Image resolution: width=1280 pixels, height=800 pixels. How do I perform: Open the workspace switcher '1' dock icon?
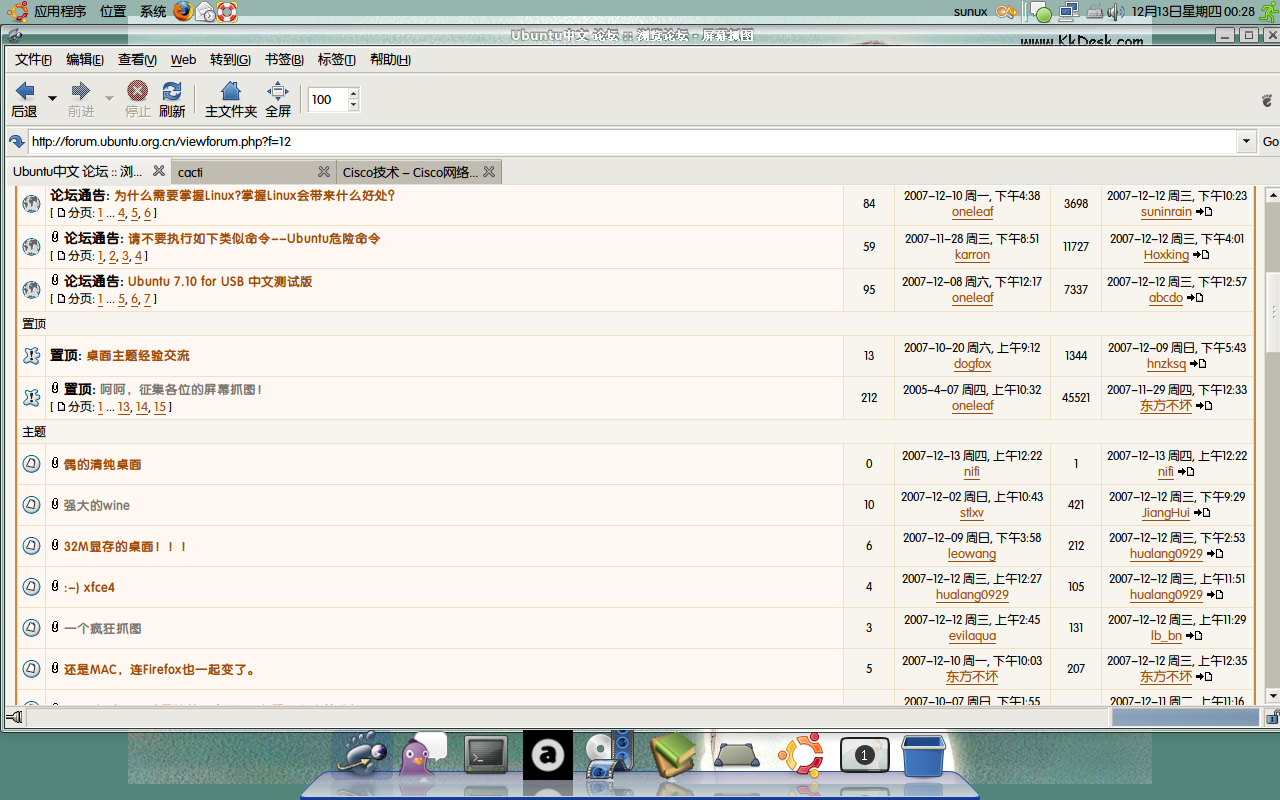point(864,755)
